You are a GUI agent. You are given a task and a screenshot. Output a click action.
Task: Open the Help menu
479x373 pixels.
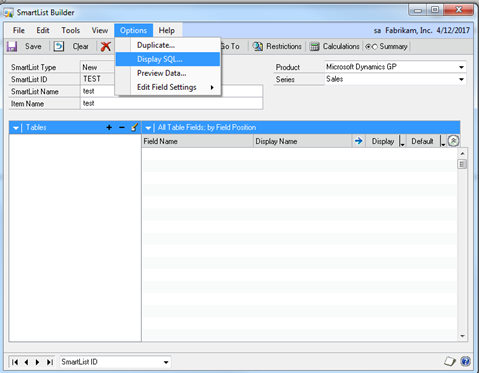pos(167,30)
